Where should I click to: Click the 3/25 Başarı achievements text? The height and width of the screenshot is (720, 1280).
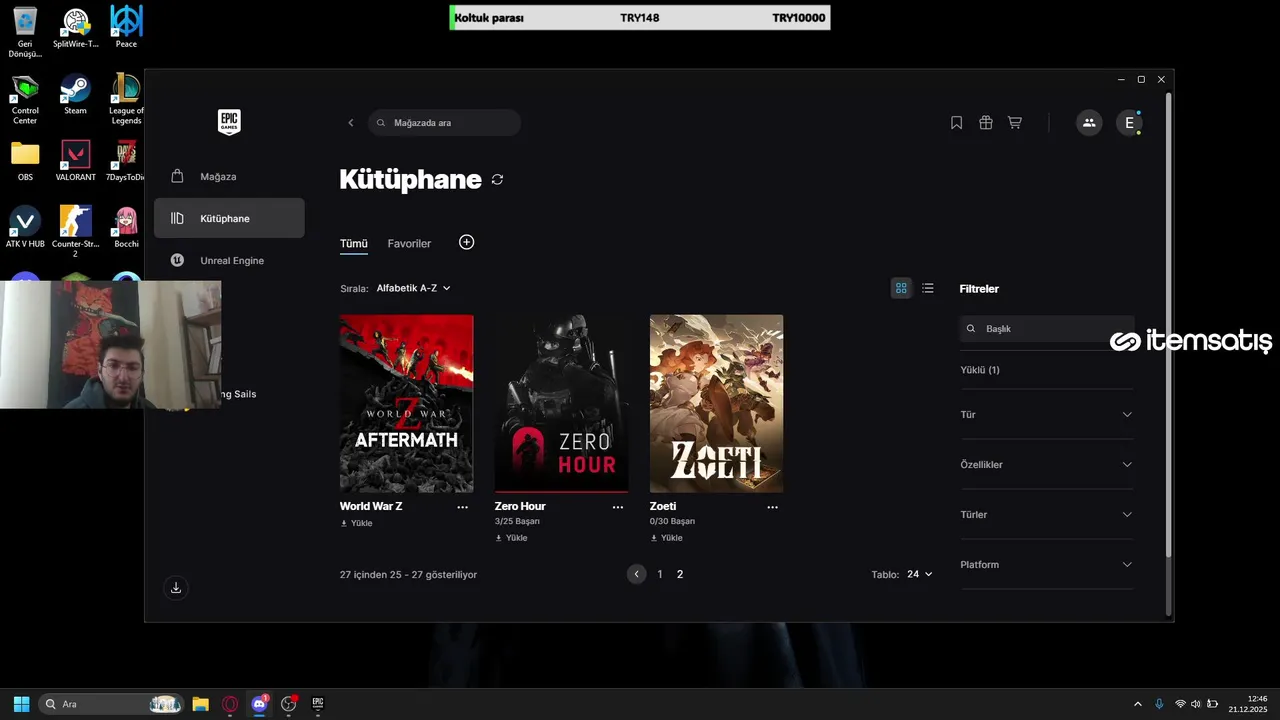click(x=517, y=522)
